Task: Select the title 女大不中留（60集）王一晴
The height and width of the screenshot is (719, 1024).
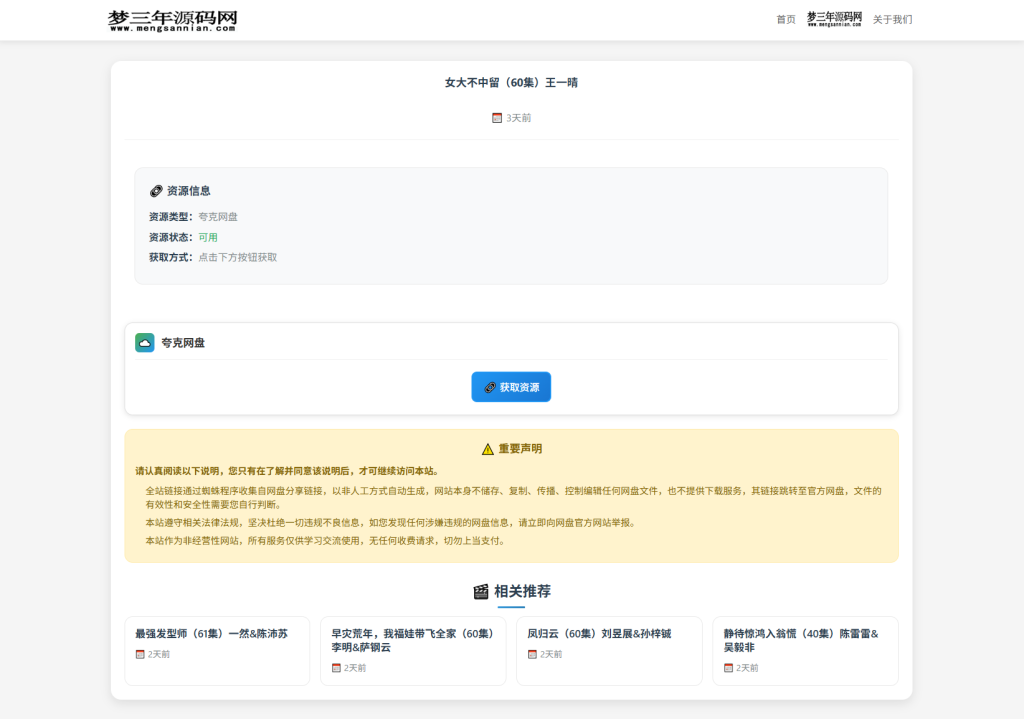Action: click(511, 83)
